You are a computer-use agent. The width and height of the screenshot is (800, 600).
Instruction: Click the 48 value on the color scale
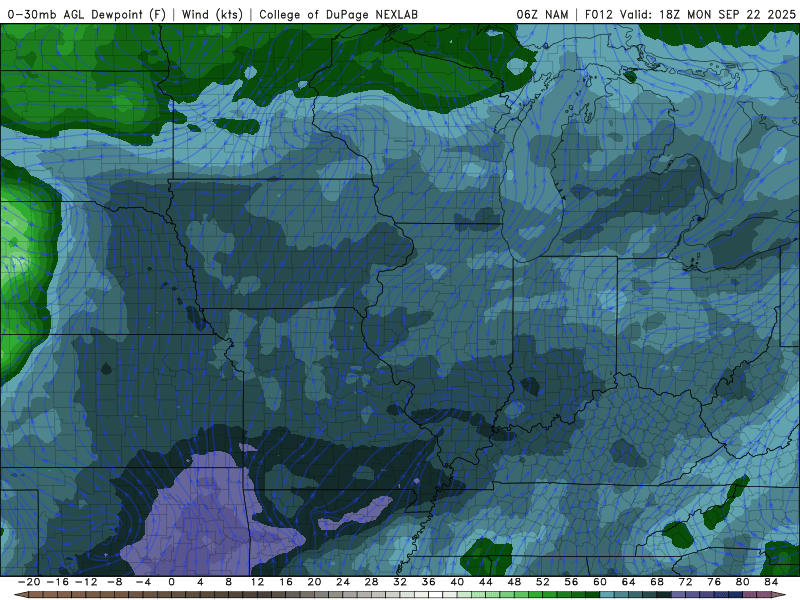click(514, 582)
